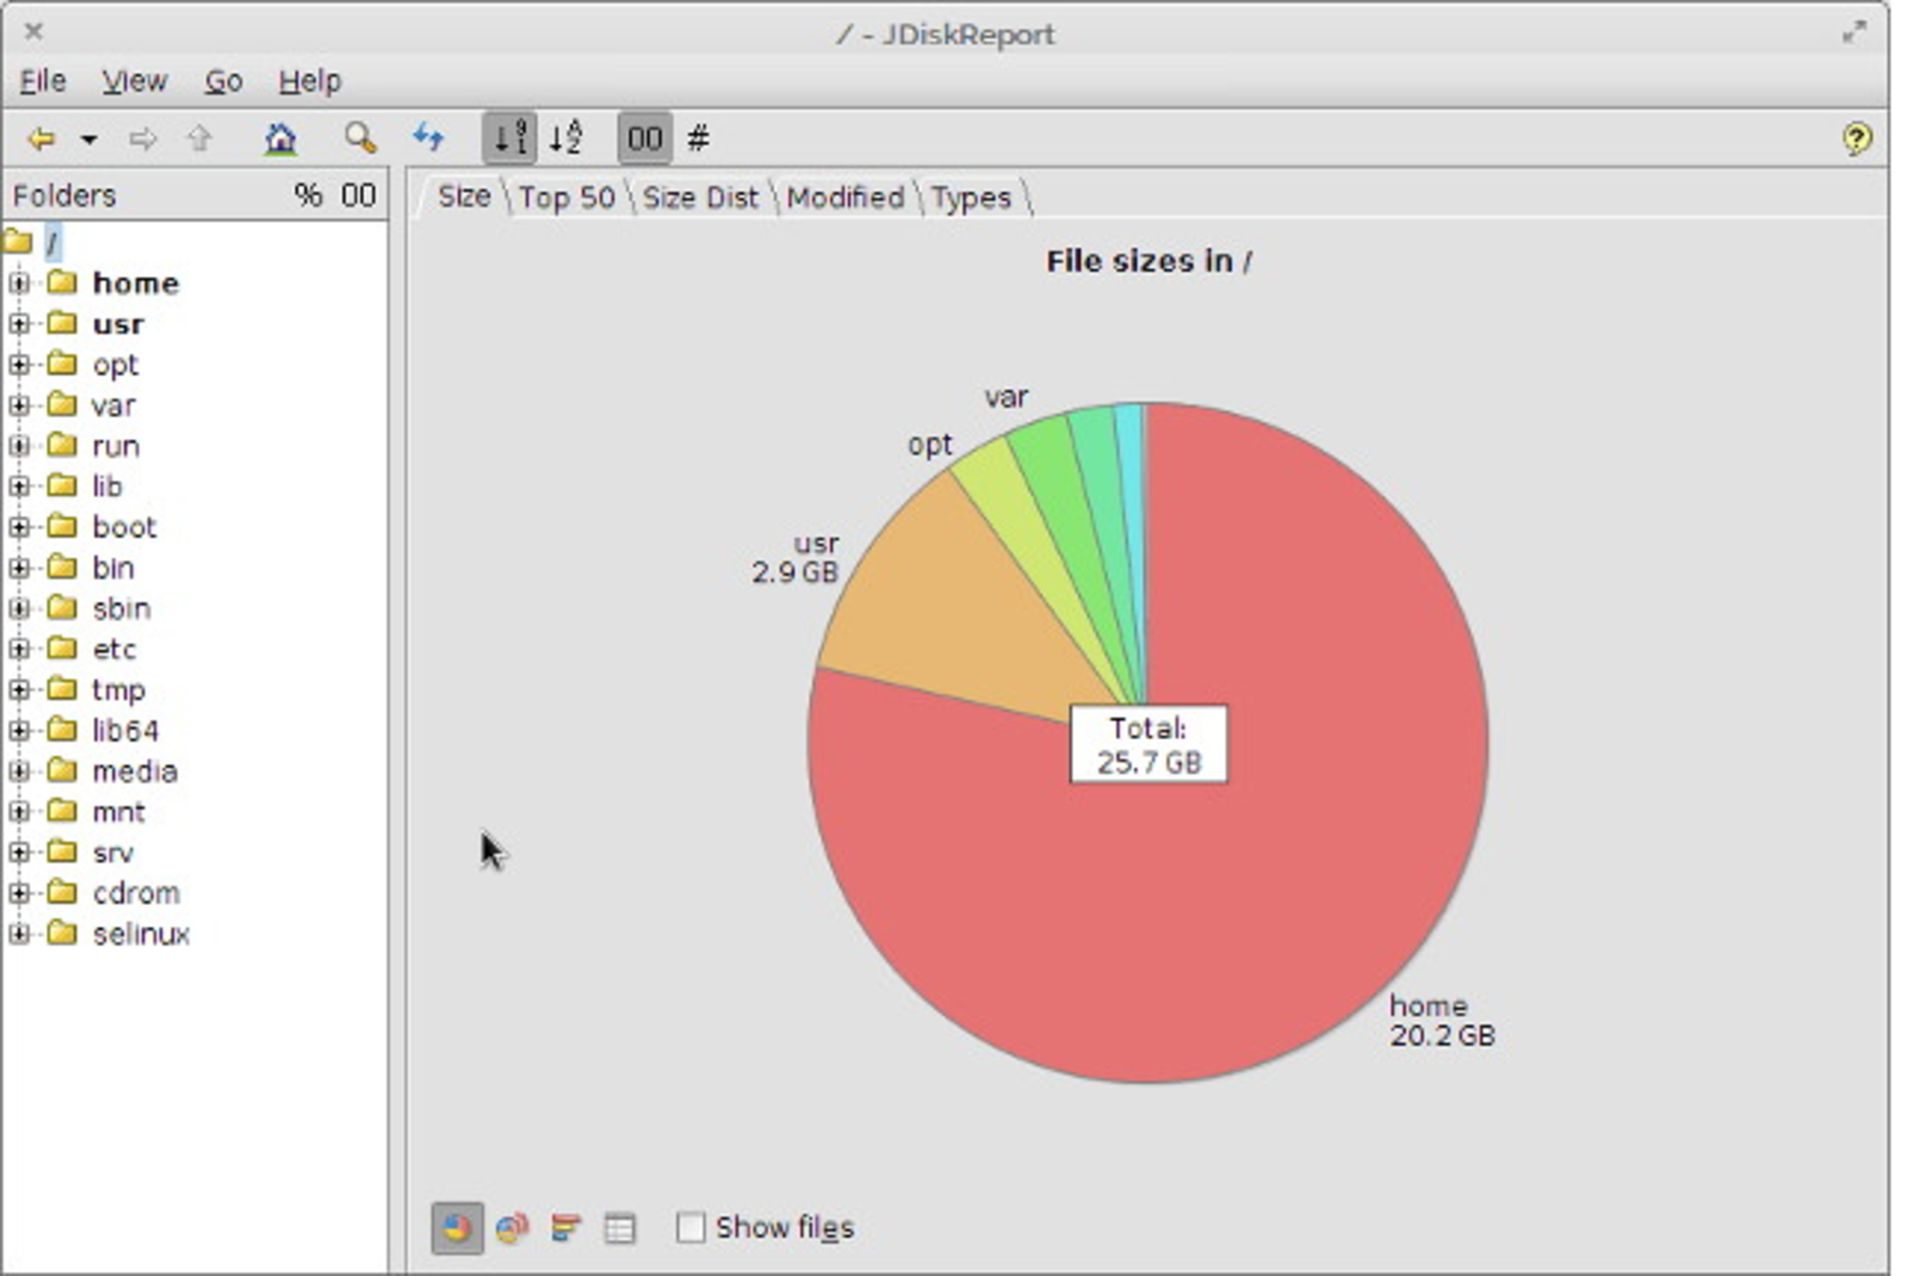Select the srv folder label

pyautogui.click(x=113, y=853)
